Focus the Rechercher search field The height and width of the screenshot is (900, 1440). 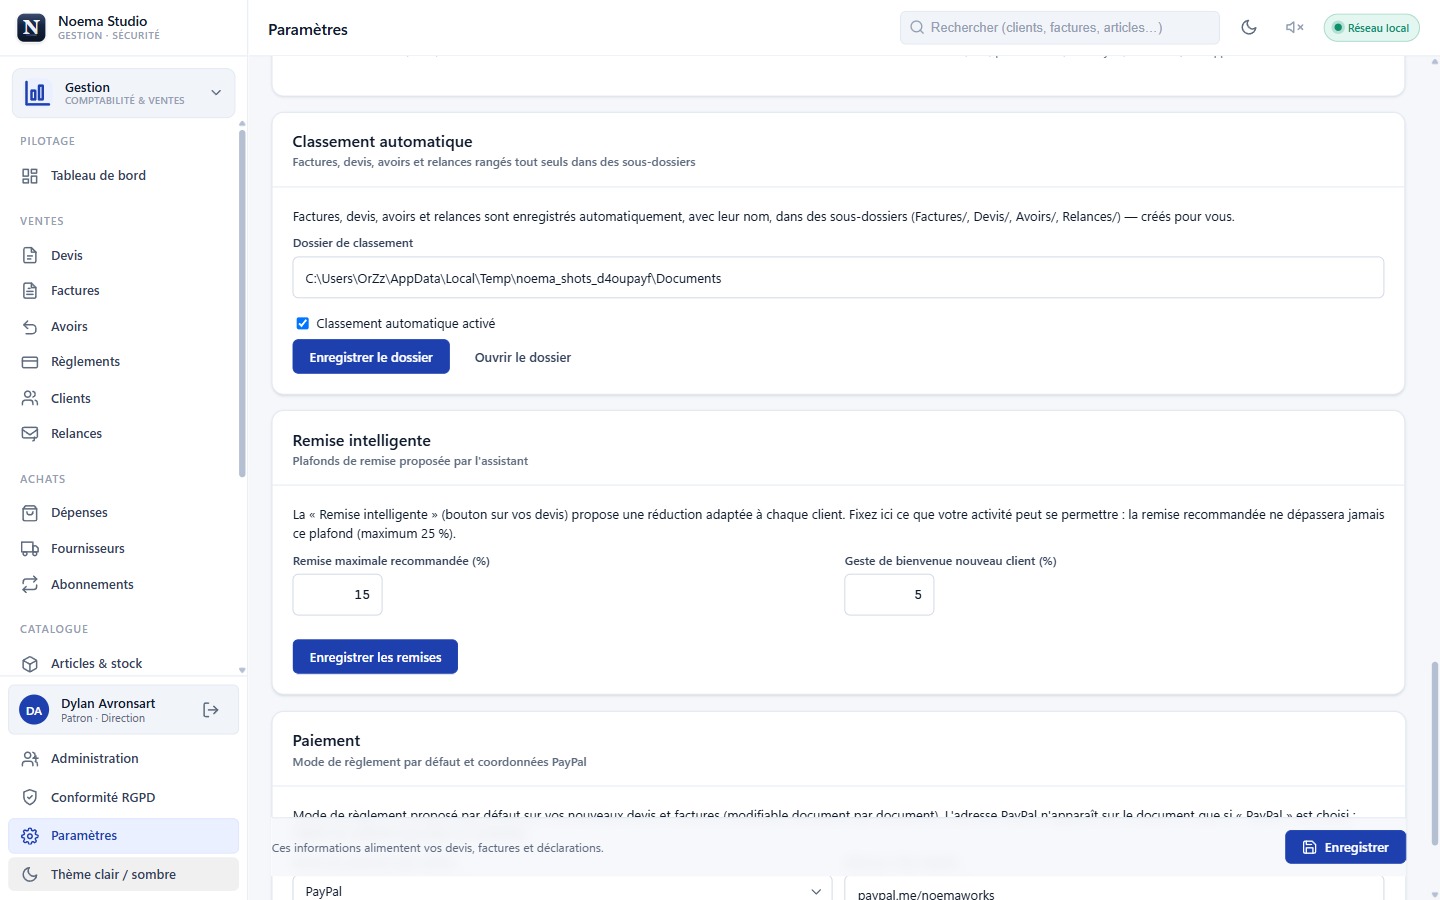pyautogui.click(x=1060, y=28)
